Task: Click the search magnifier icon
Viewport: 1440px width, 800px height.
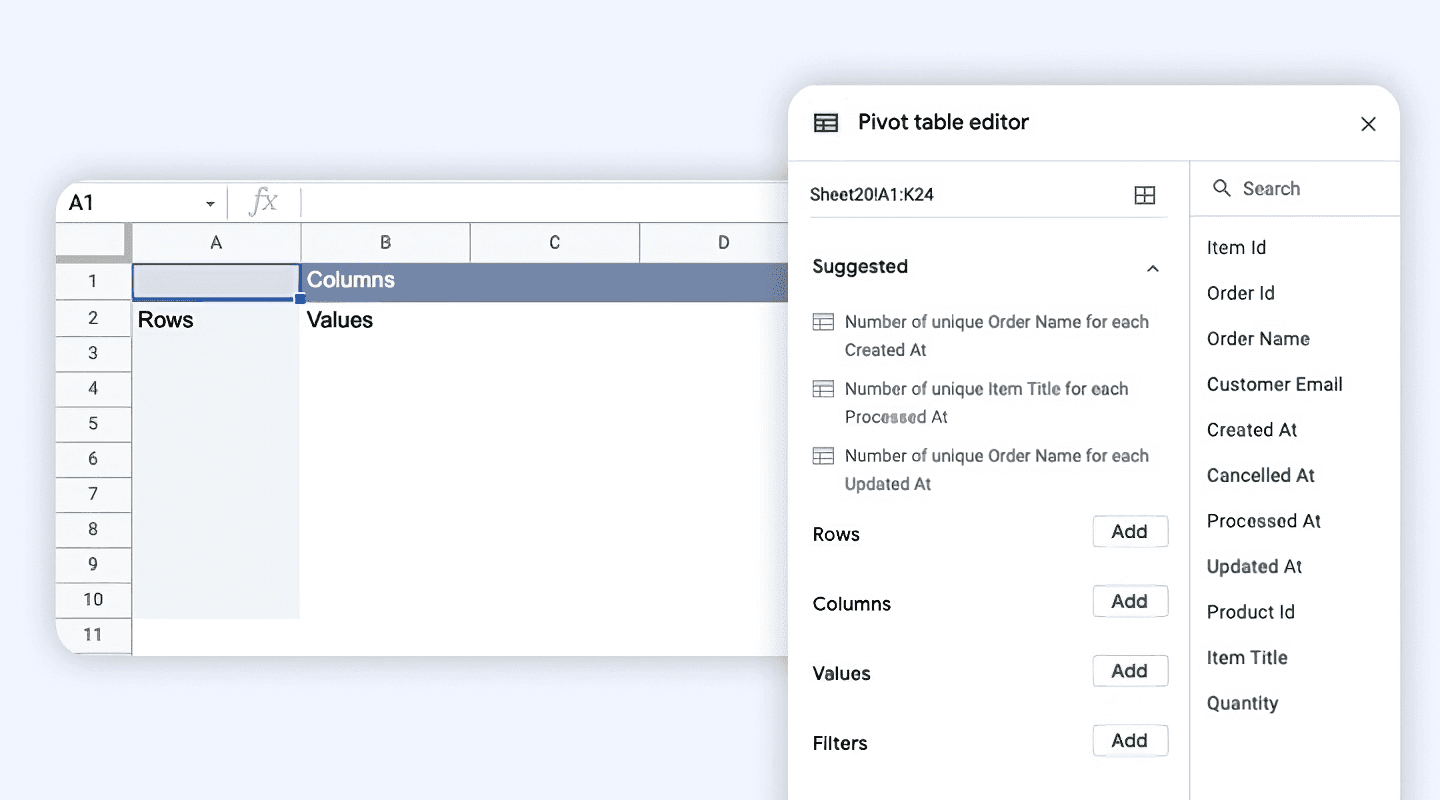Action: pos(1221,188)
